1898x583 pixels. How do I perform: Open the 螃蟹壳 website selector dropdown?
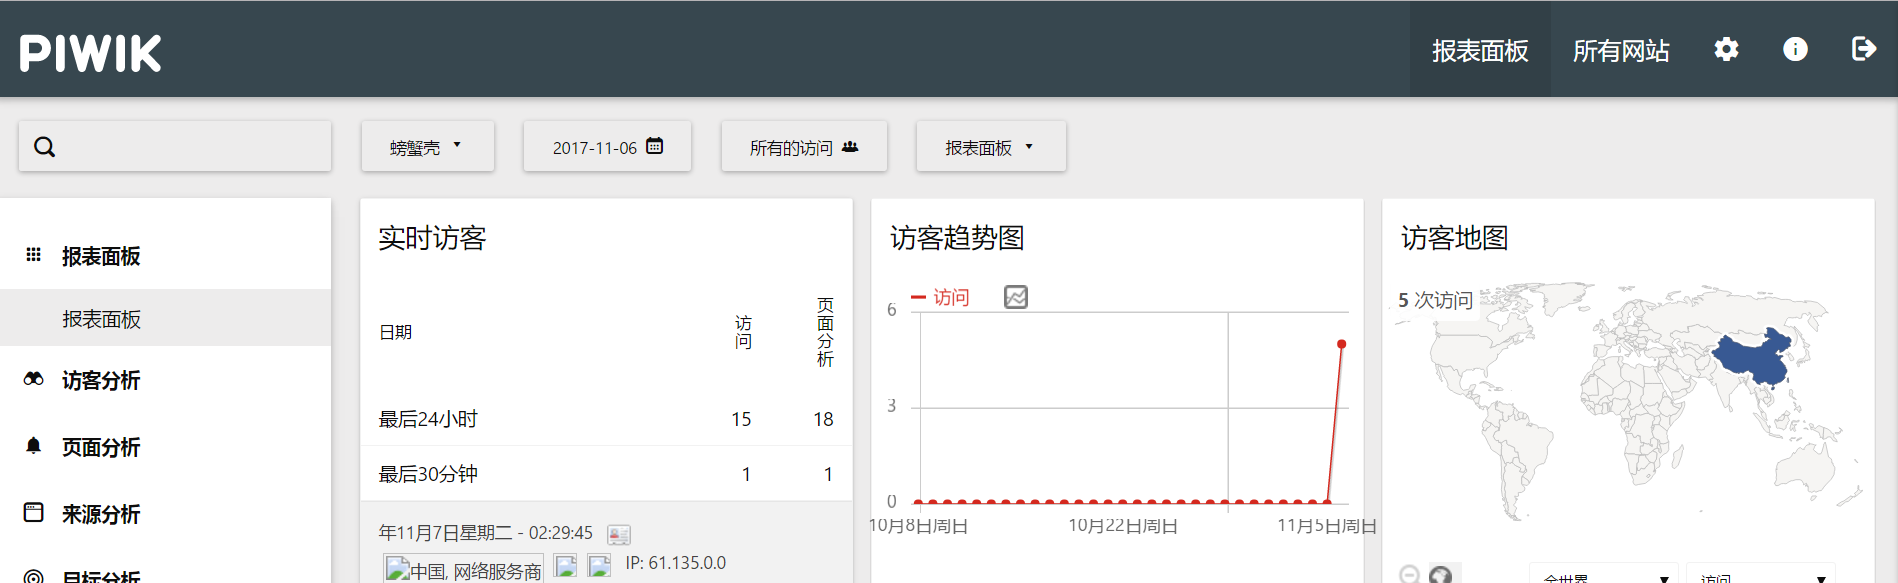coord(427,147)
